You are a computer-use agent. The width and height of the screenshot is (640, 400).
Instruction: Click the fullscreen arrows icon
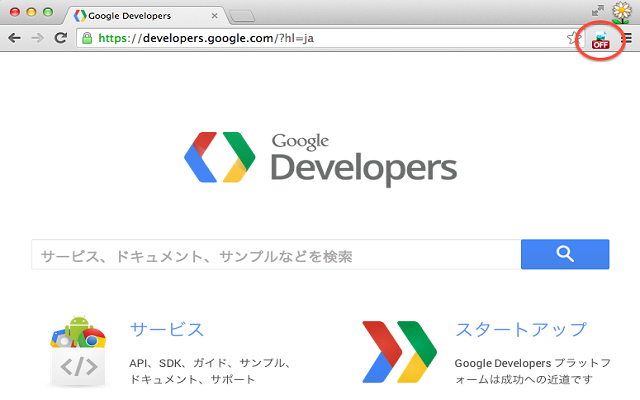598,11
